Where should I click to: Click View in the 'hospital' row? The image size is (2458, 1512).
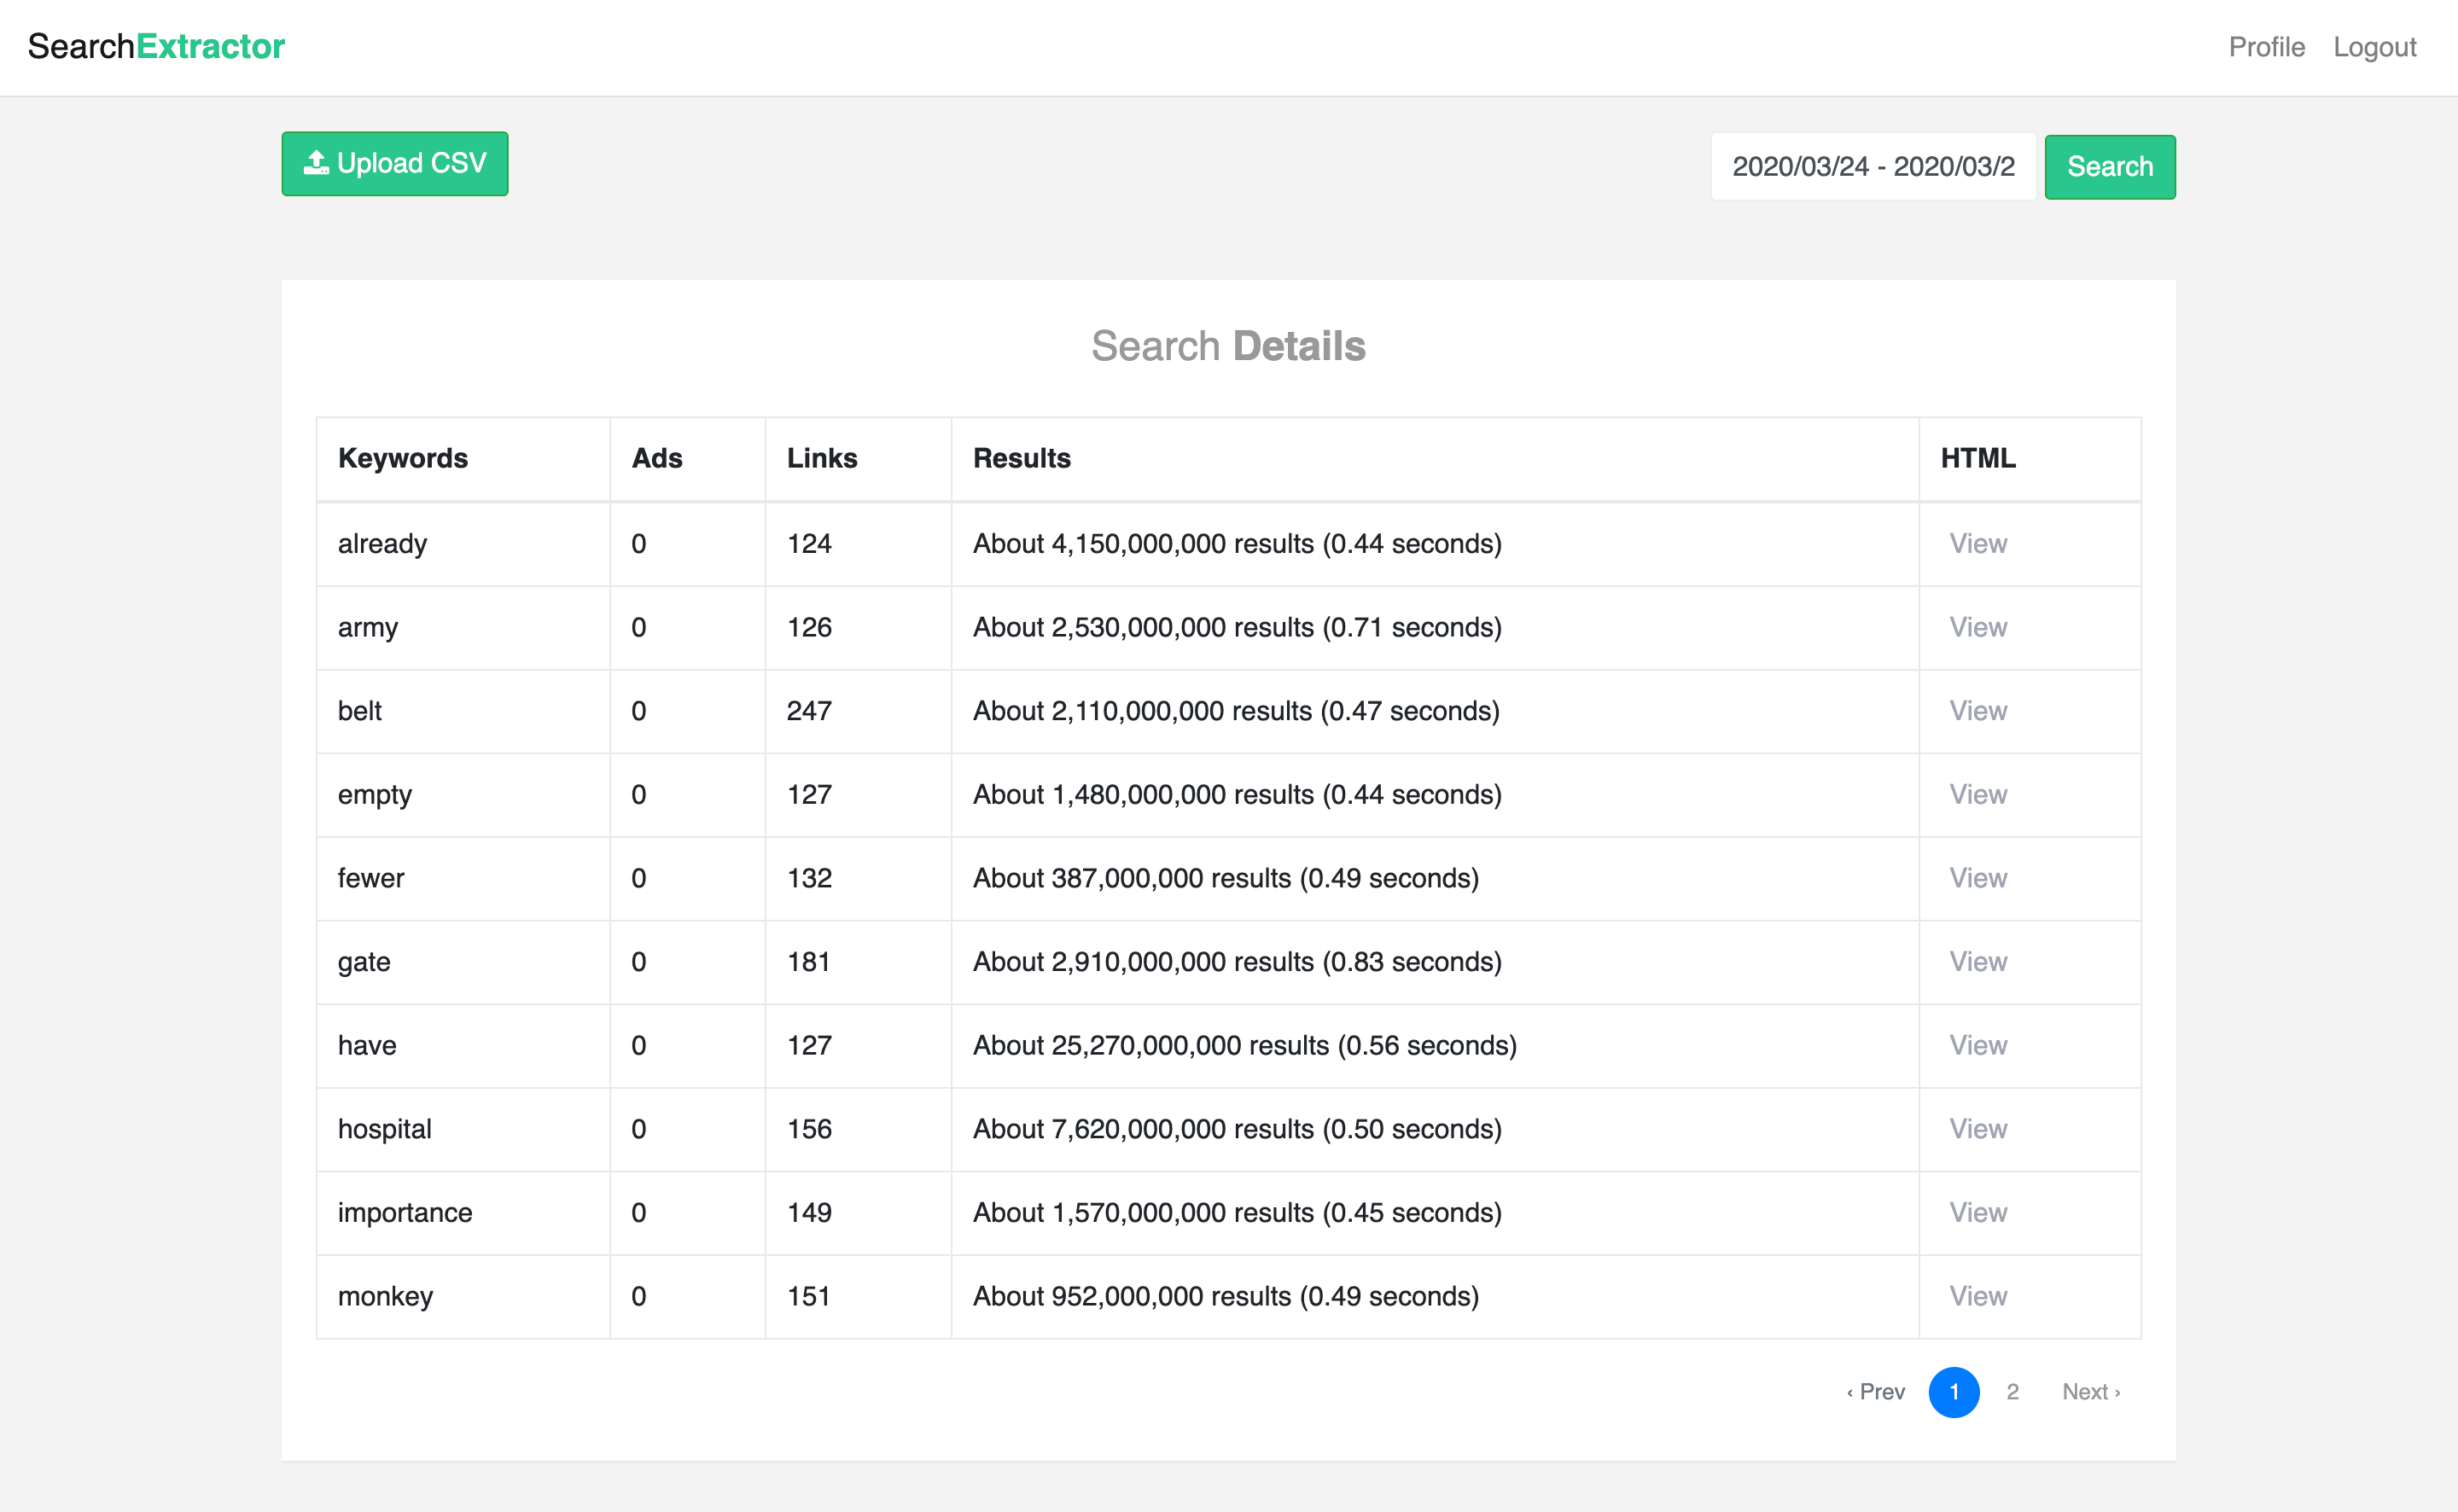1977,1129
